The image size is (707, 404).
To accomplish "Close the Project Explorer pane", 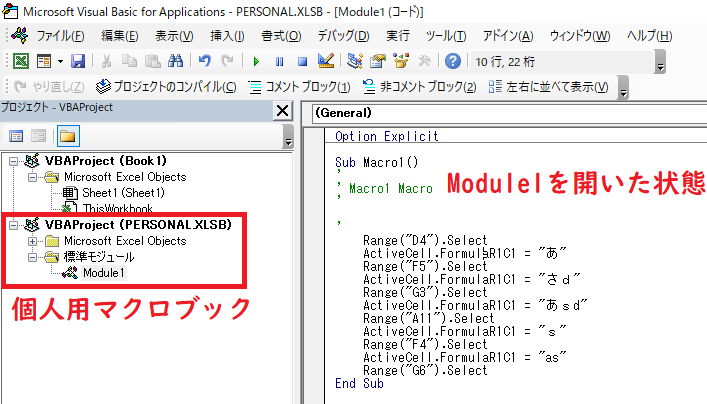I will tap(283, 110).
